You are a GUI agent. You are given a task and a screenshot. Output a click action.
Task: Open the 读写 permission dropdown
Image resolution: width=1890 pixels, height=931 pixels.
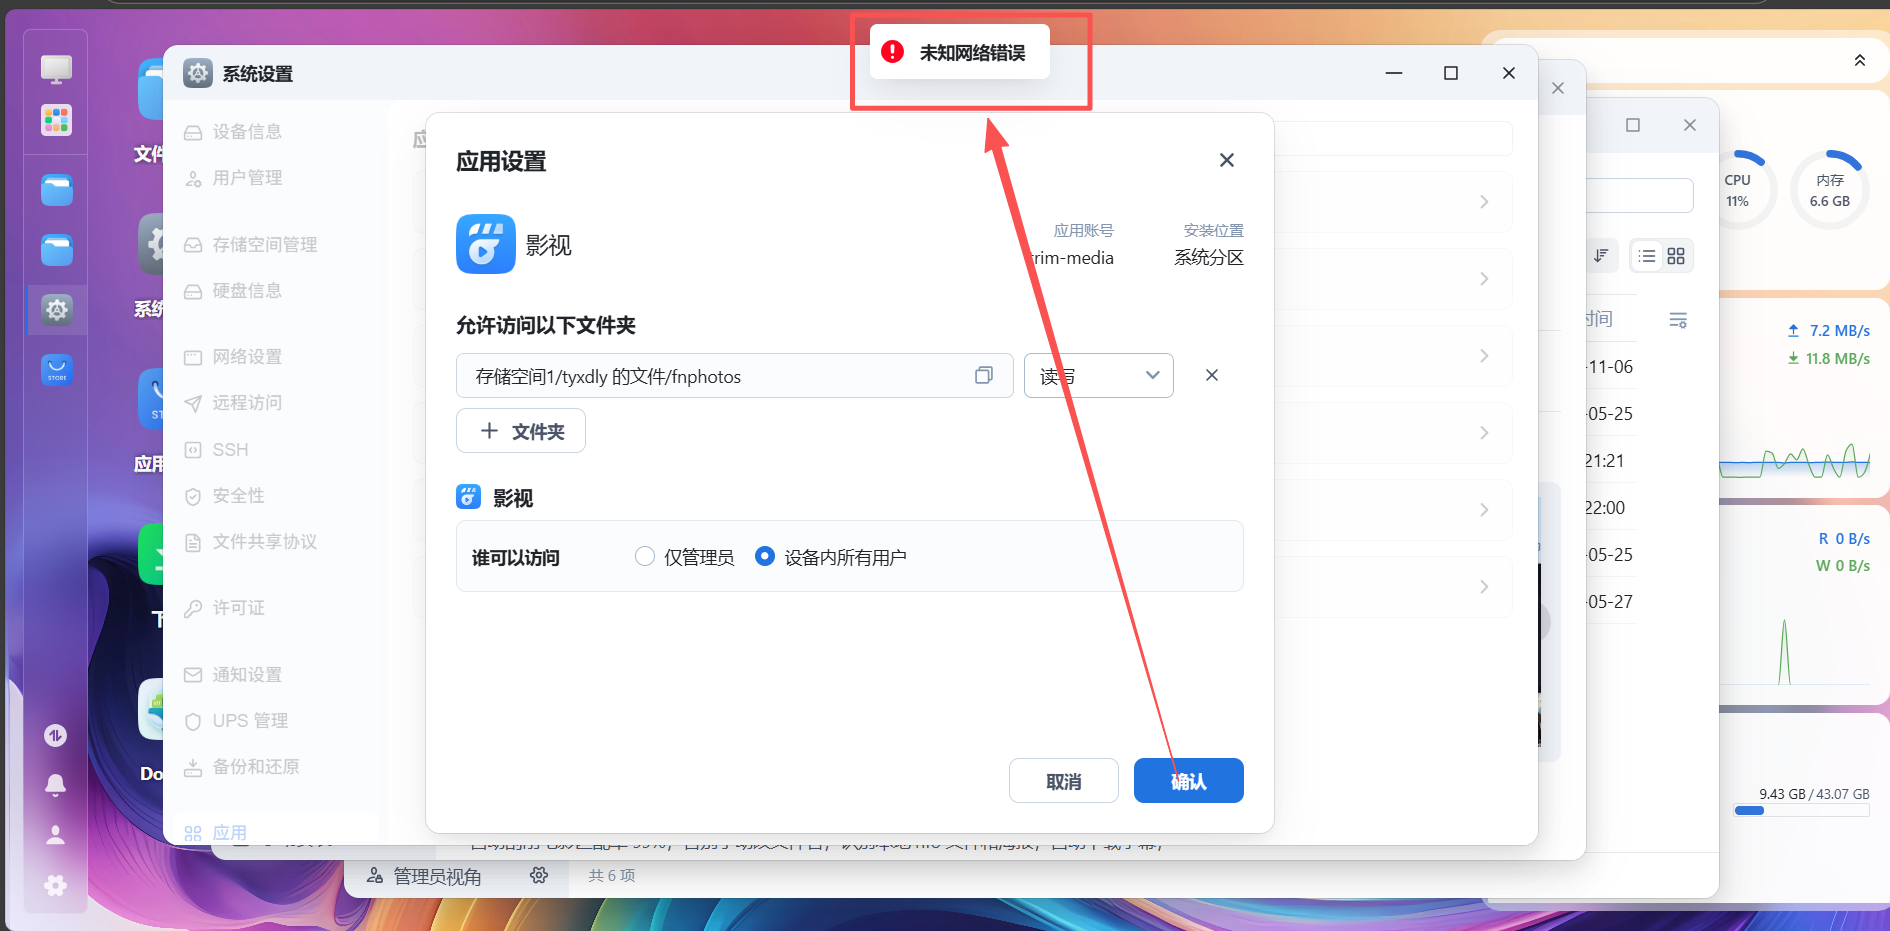click(1098, 376)
